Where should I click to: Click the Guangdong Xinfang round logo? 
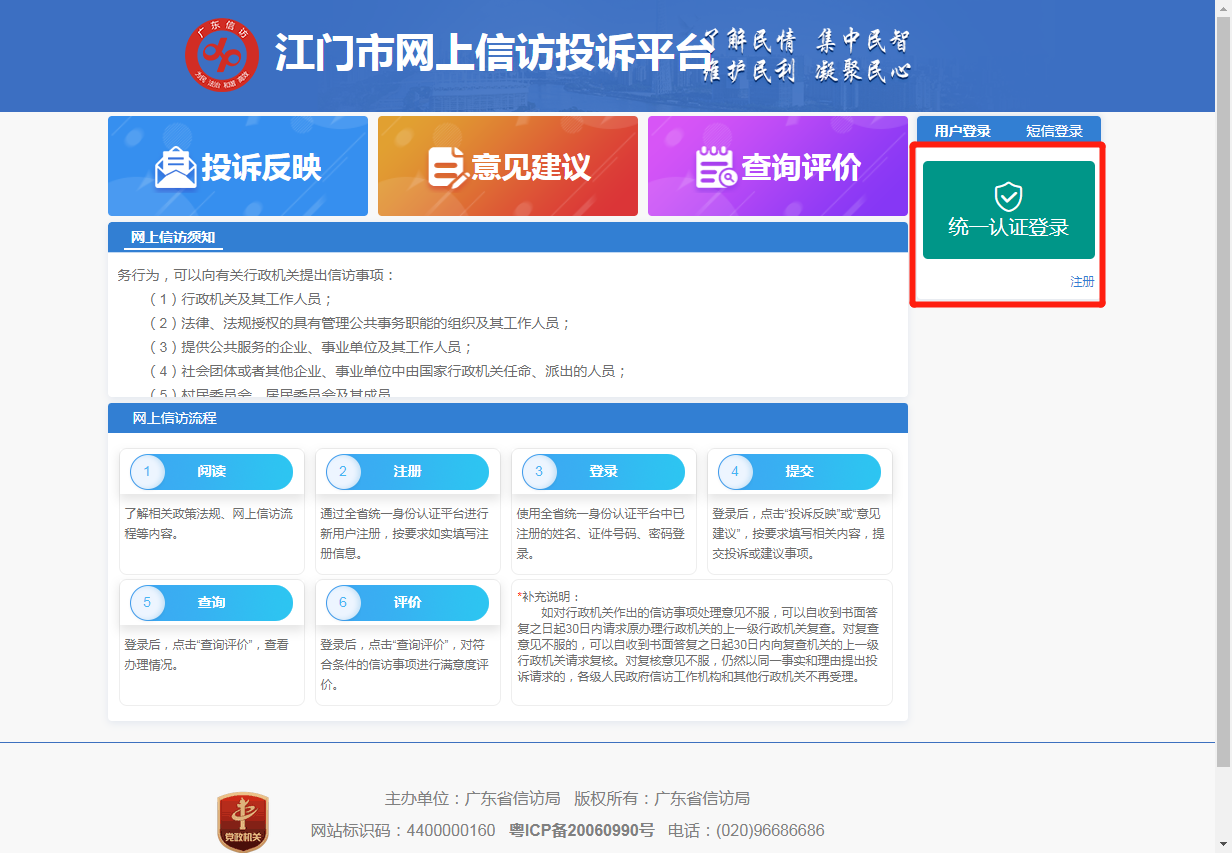(222, 54)
